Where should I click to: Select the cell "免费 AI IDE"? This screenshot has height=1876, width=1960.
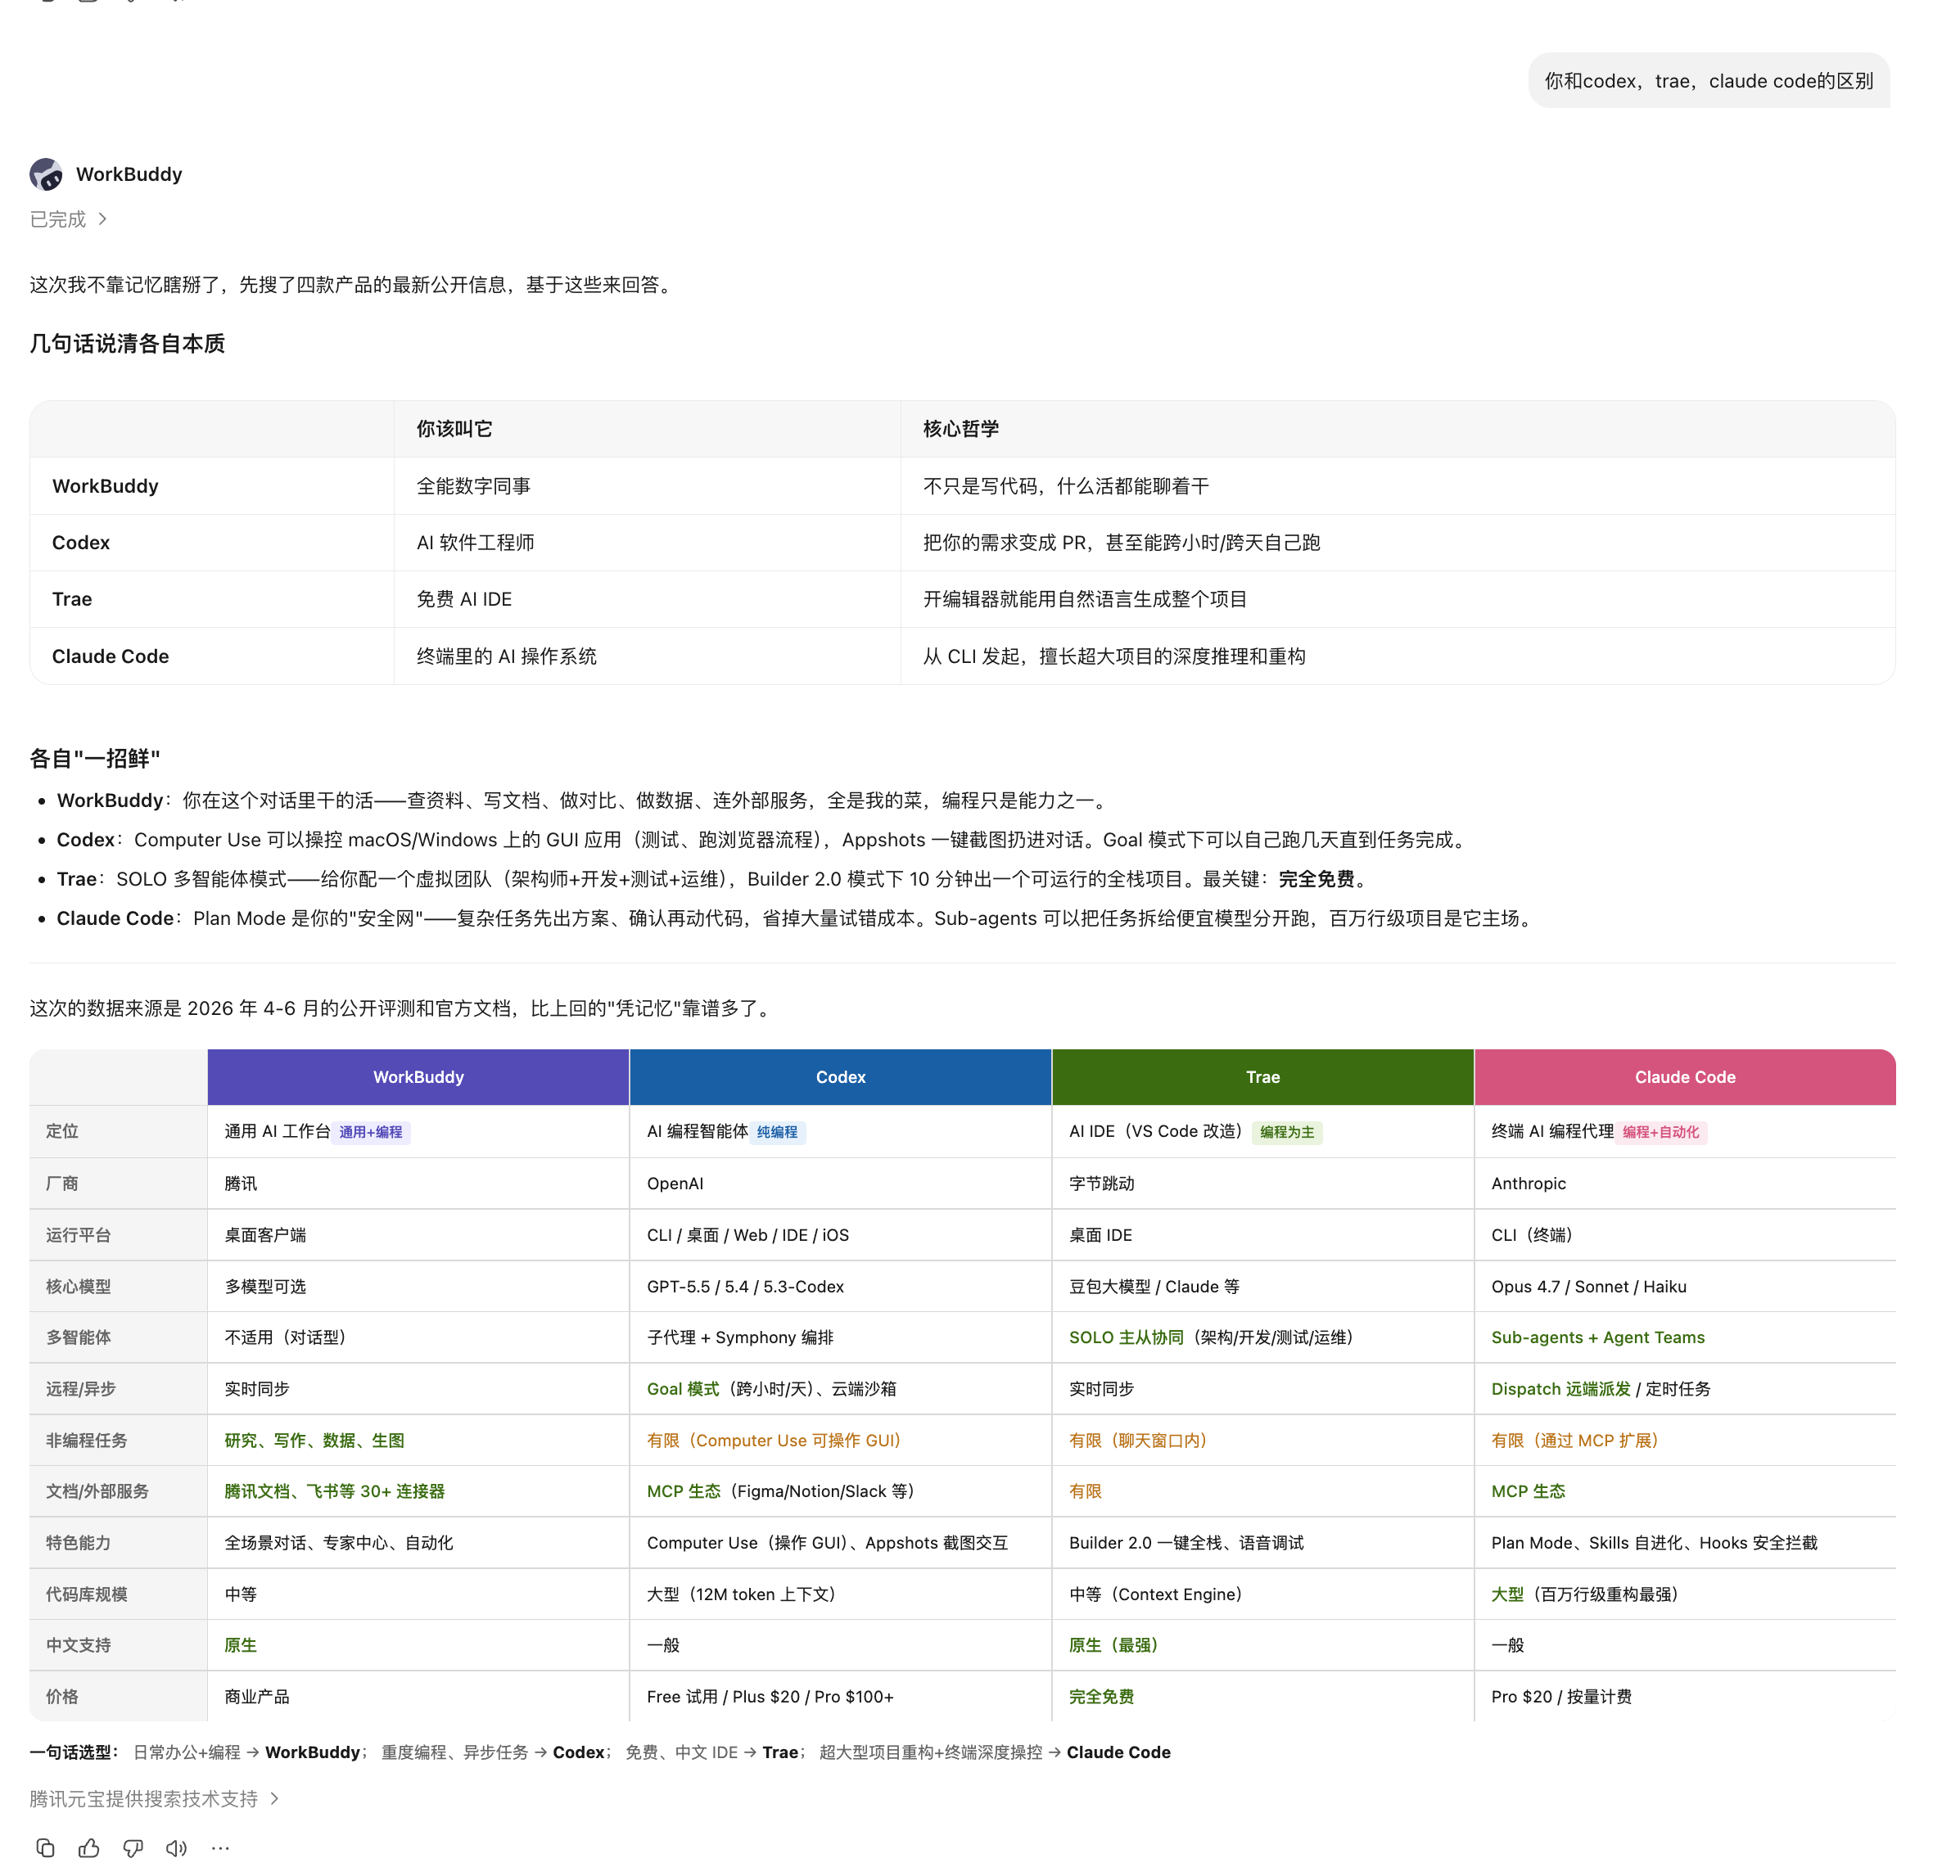(464, 599)
